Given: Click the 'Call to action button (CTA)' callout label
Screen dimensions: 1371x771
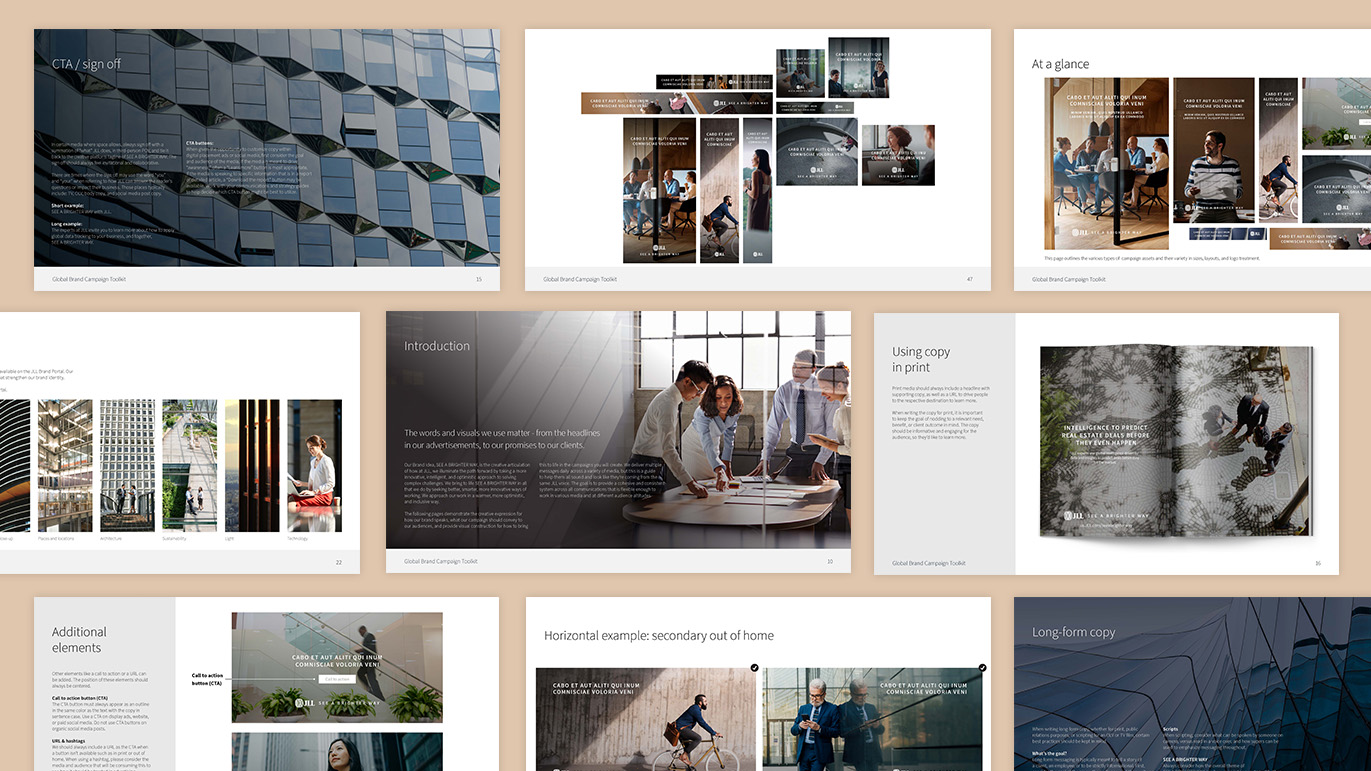Looking at the screenshot, I should [207, 679].
